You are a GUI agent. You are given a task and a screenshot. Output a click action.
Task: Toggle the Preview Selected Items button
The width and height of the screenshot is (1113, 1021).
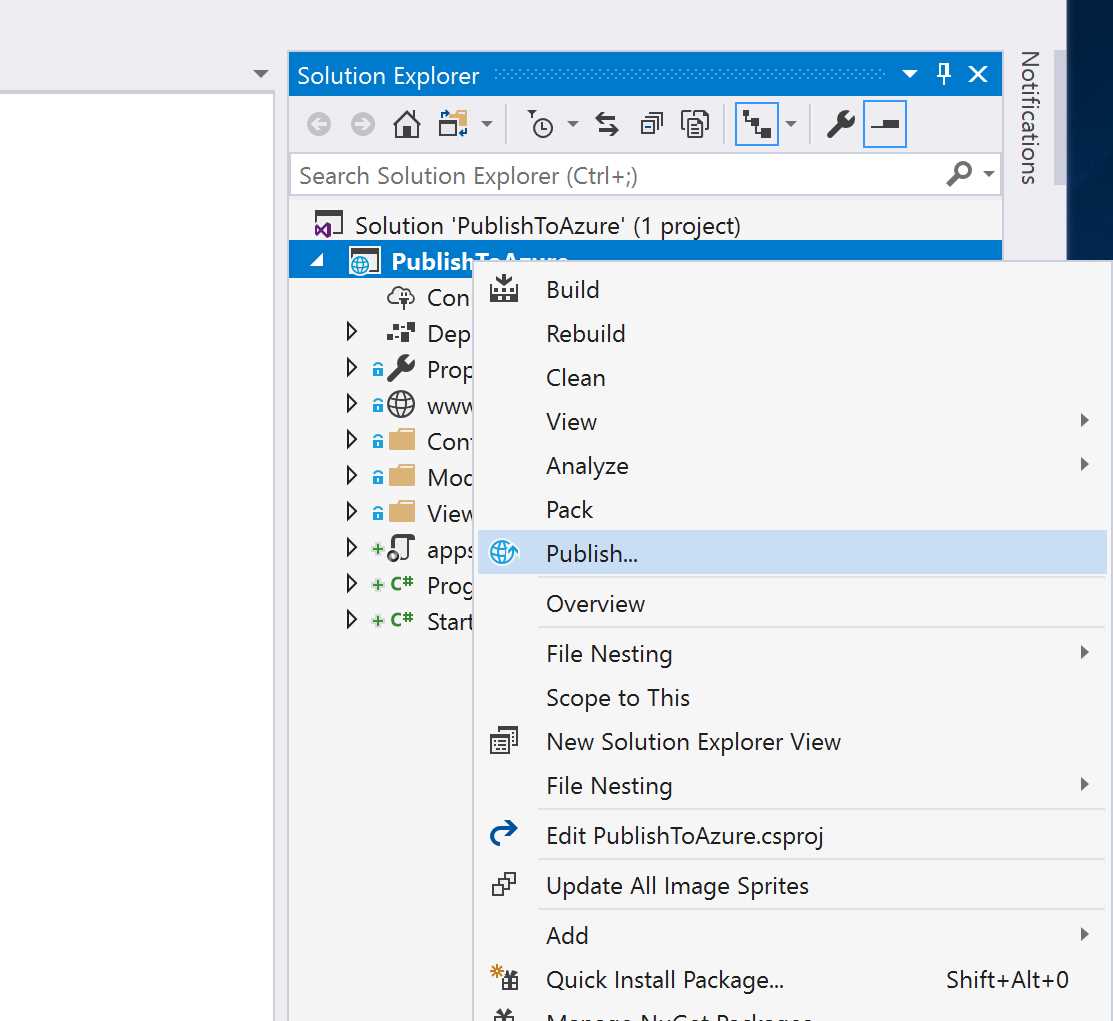(884, 124)
